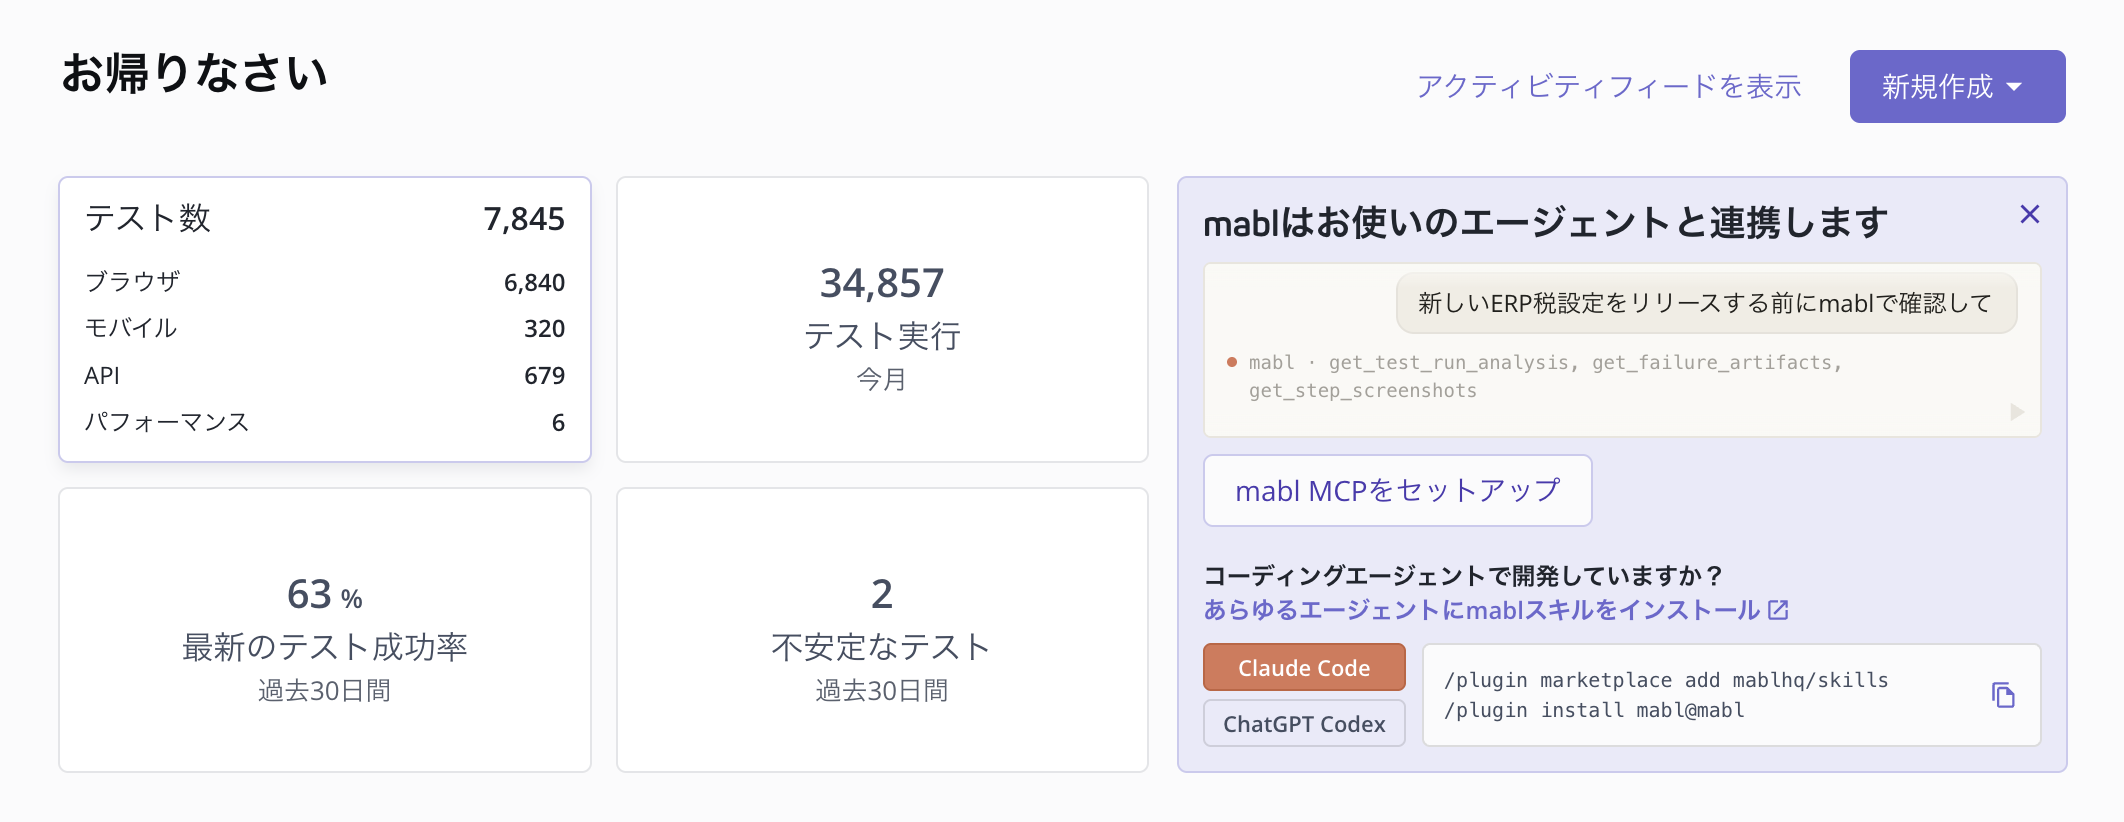Click the get_test_run_analysis tool call text
2124x822 pixels.
(x=1448, y=362)
